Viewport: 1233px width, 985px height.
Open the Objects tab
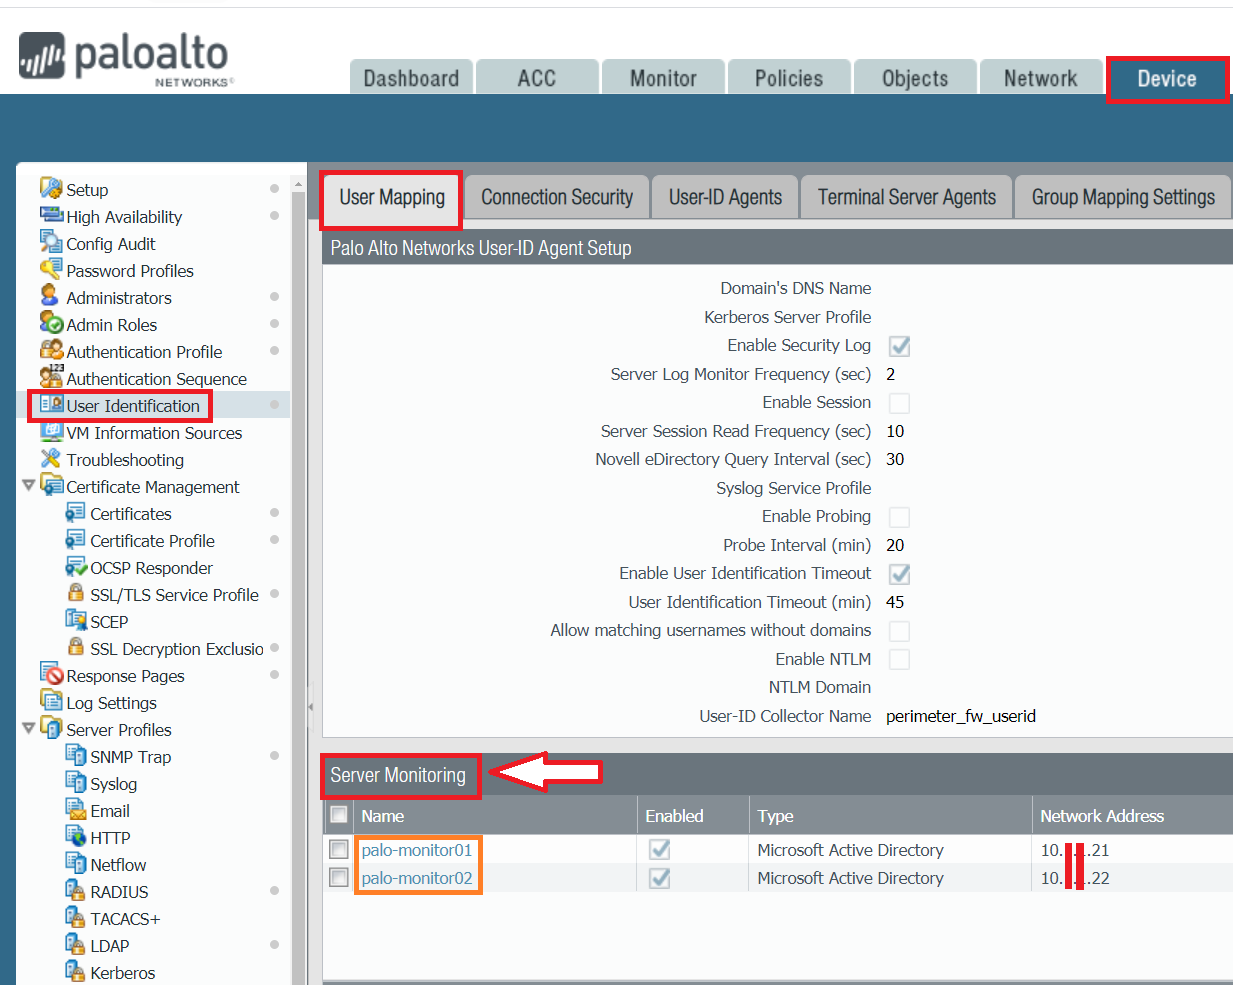tap(915, 78)
